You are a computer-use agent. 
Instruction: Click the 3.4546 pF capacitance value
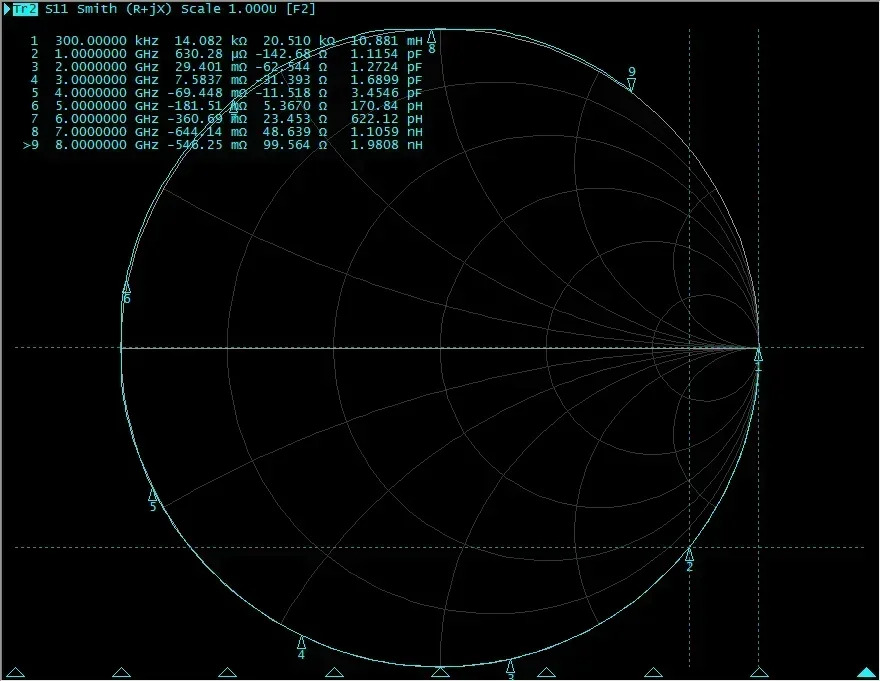click(386, 93)
